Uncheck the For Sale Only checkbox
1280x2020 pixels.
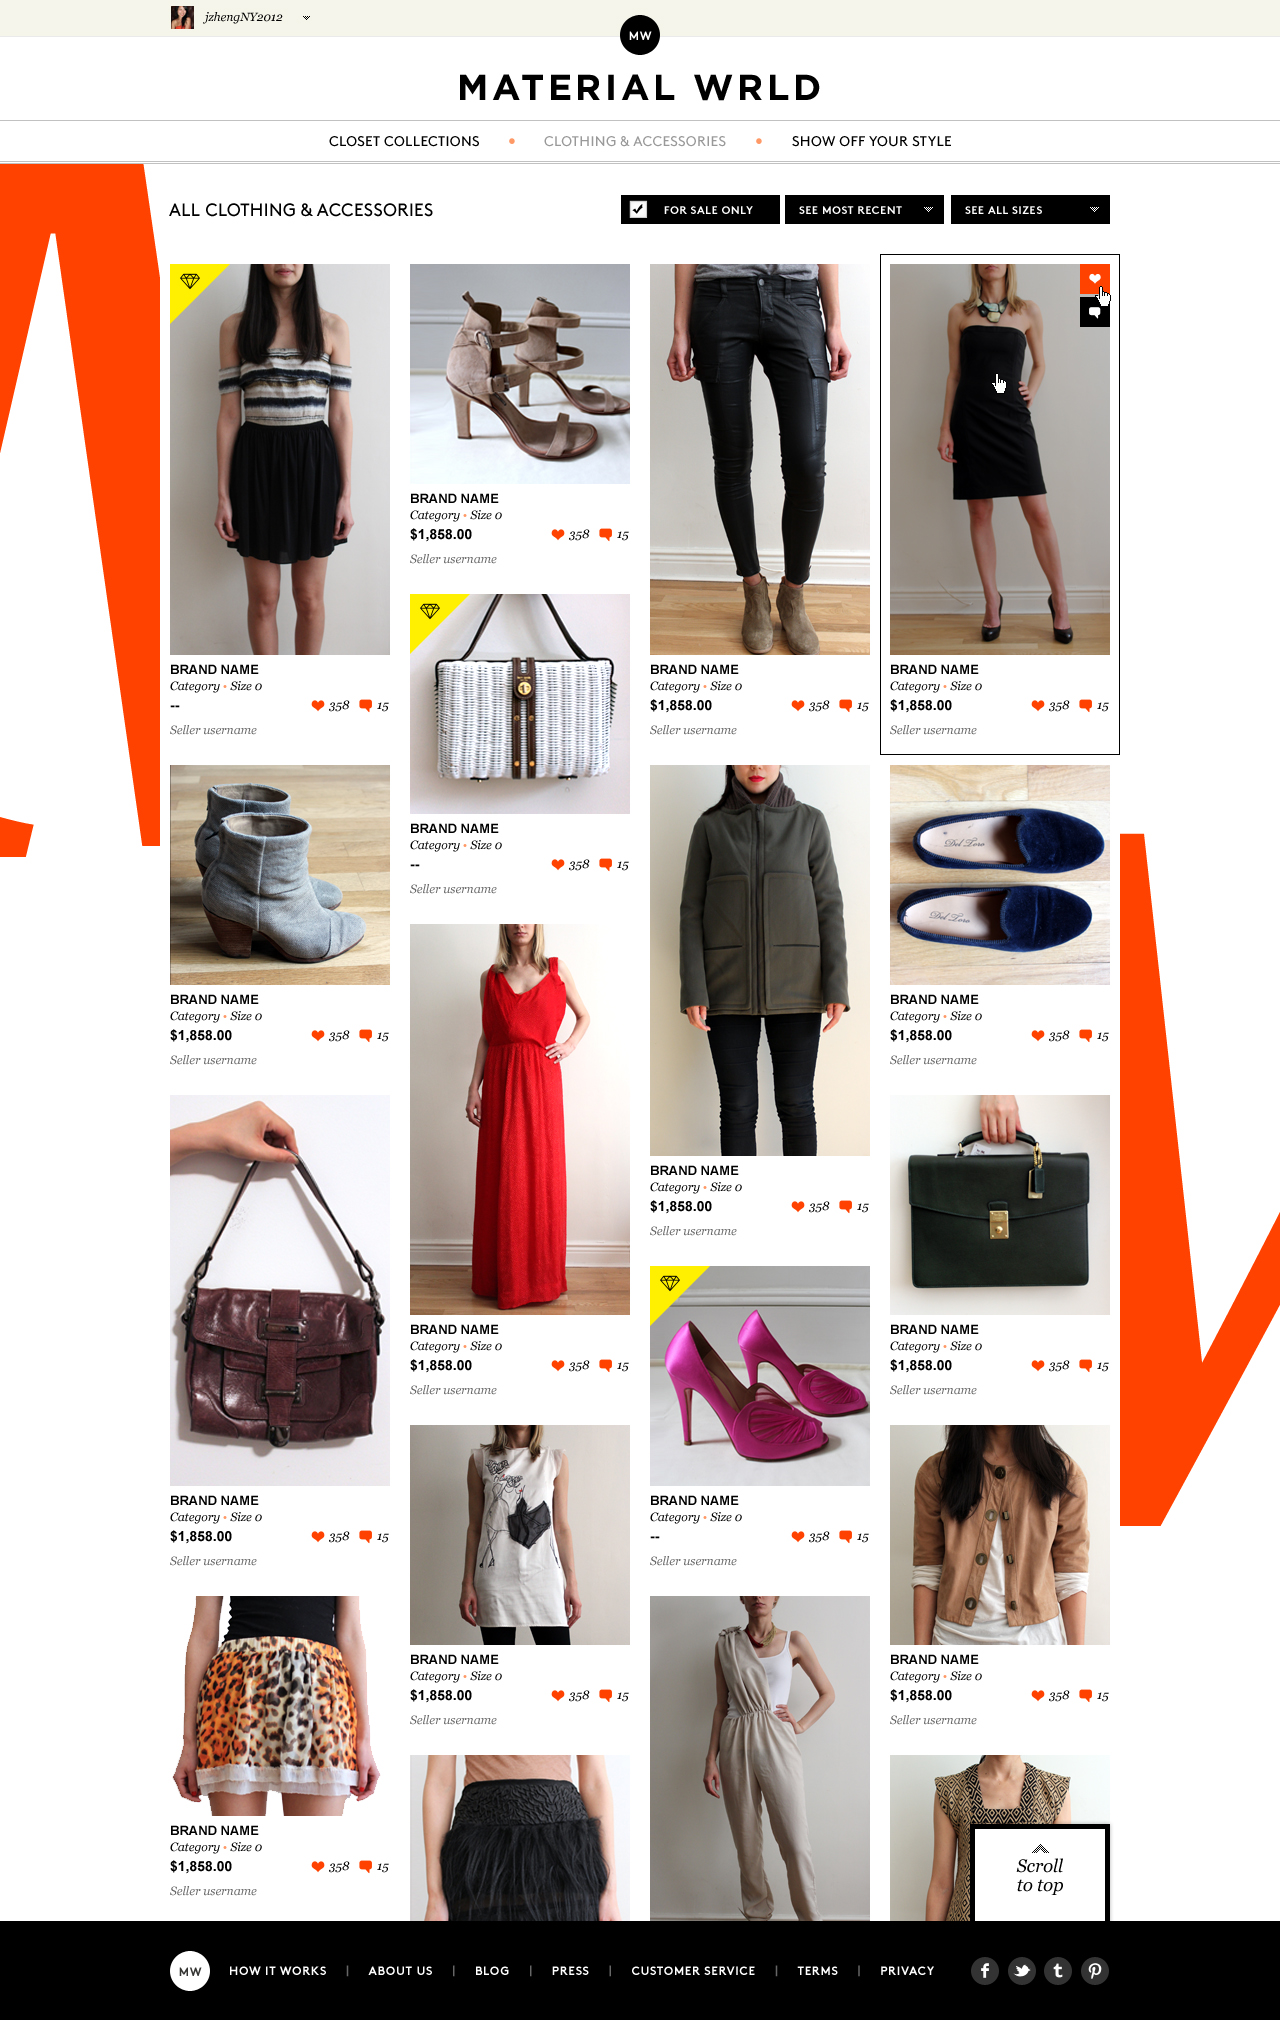[639, 209]
